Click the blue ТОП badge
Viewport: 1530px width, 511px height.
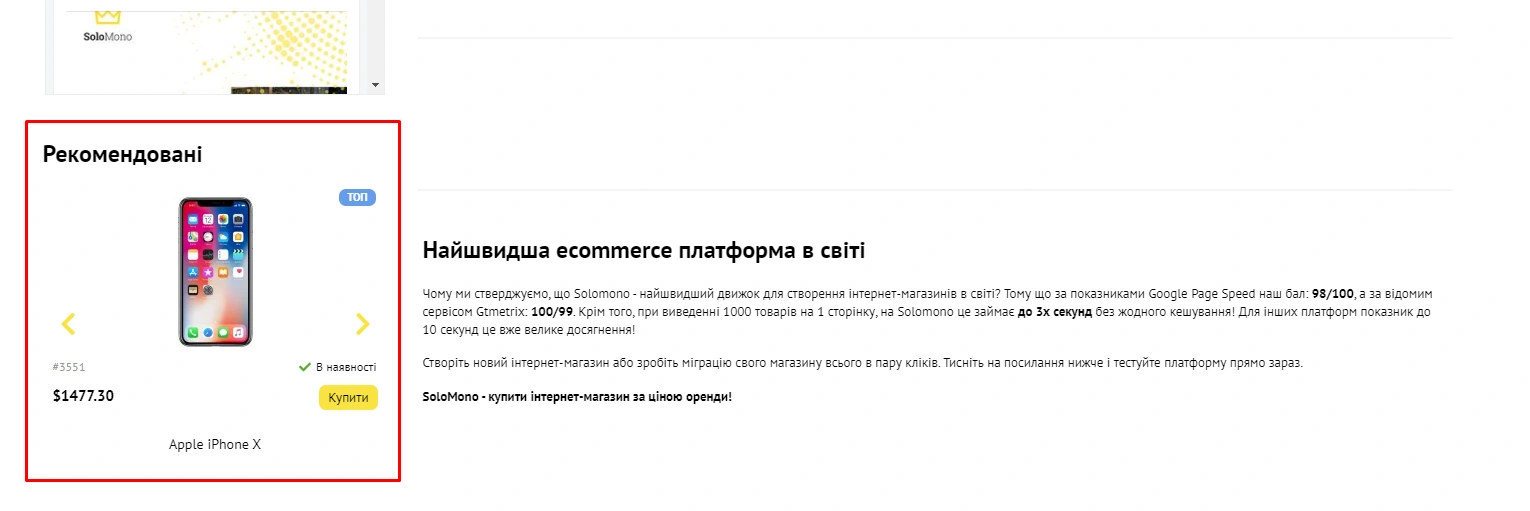coord(357,197)
